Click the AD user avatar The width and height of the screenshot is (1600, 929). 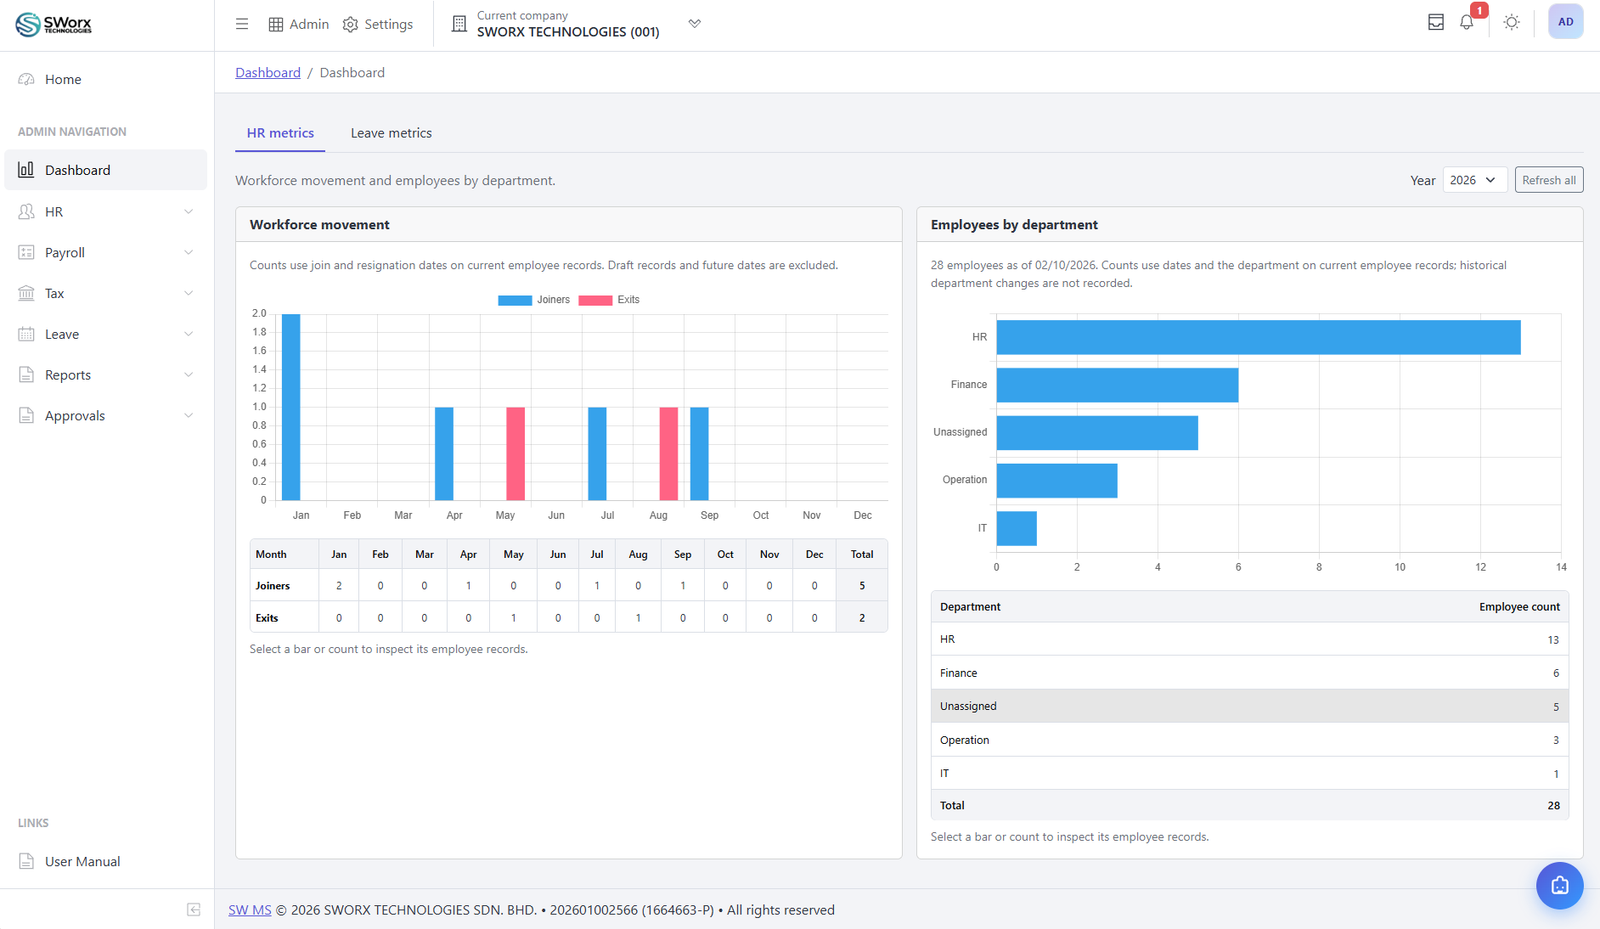1565,22
